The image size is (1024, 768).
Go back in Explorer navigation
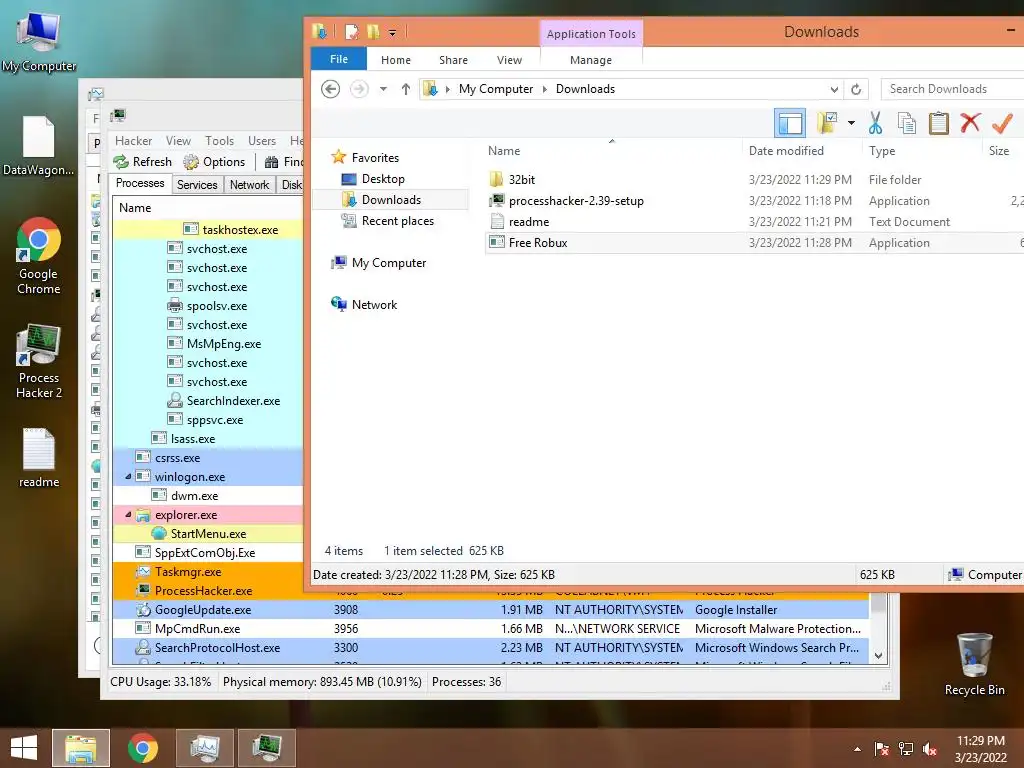(x=330, y=89)
